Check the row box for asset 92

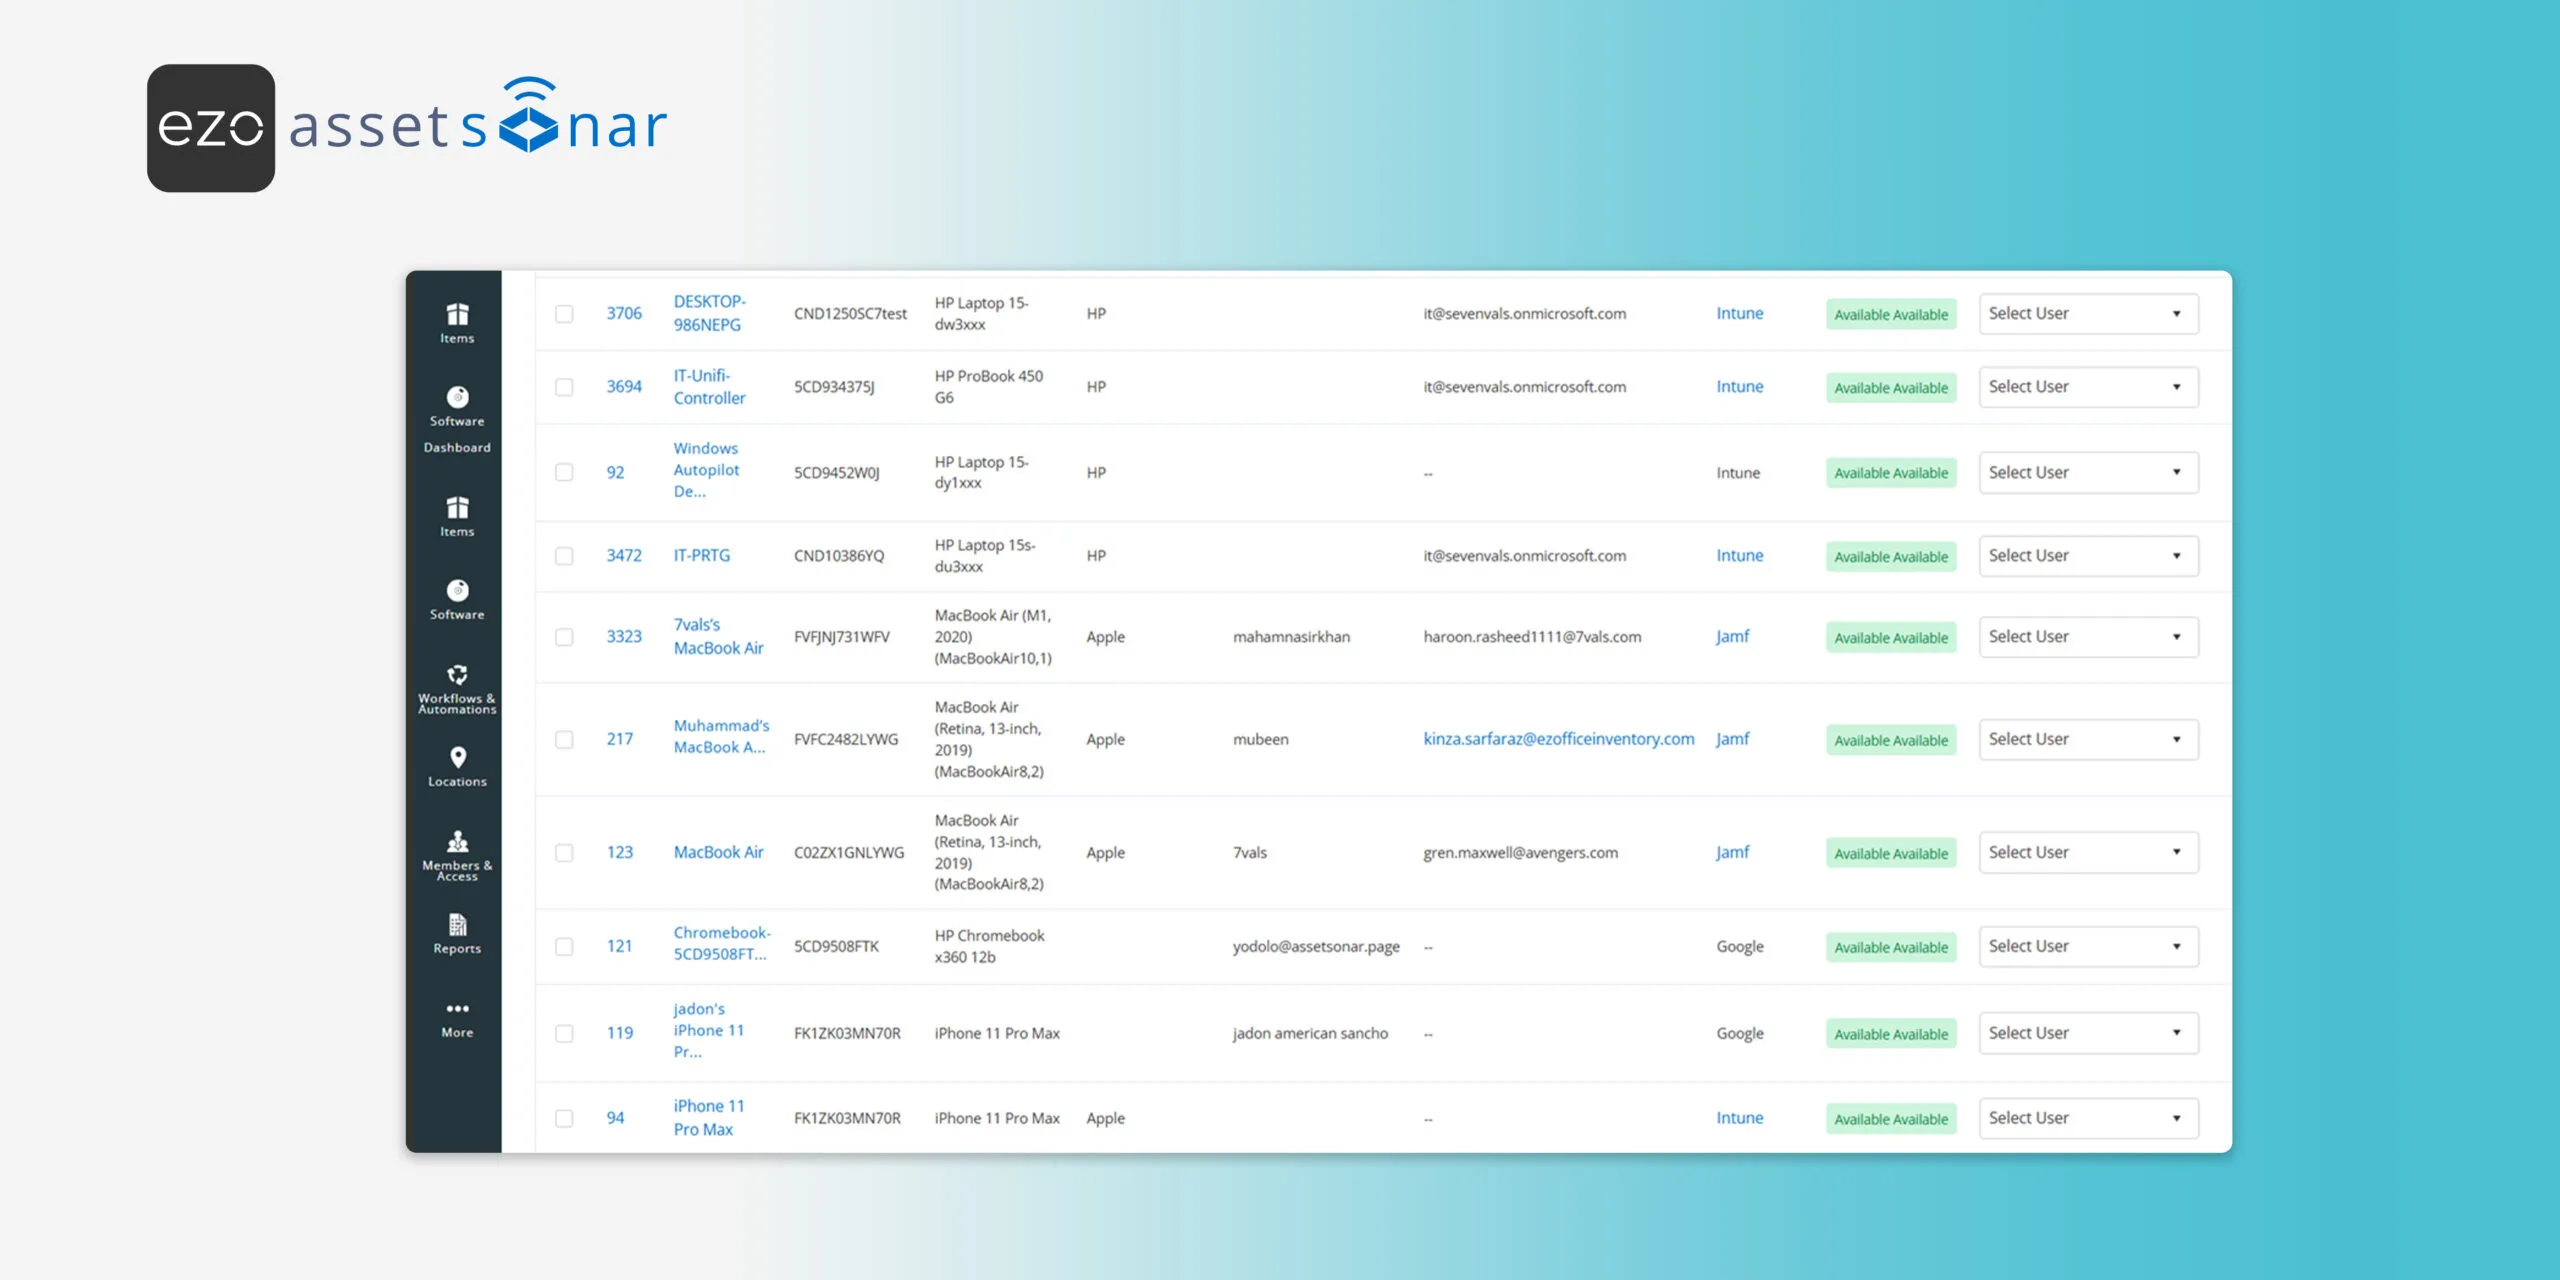point(564,472)
